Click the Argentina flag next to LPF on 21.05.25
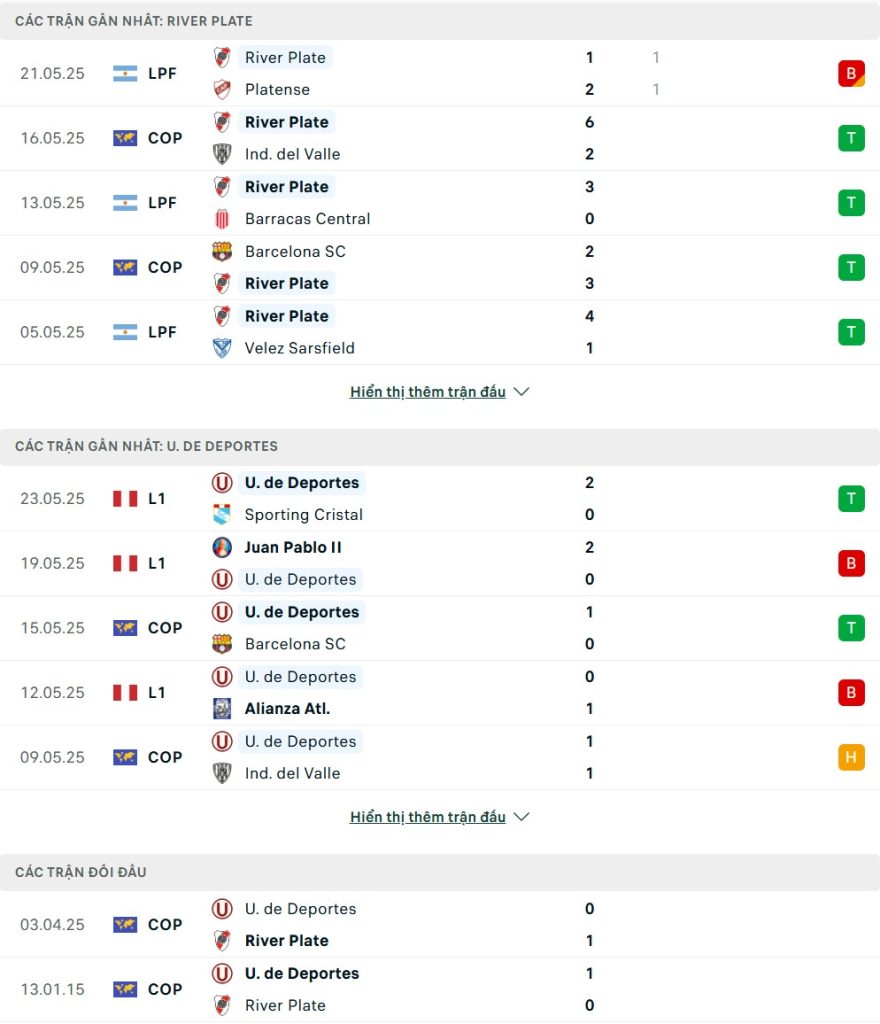880x1024 pixels. point(125,73)
